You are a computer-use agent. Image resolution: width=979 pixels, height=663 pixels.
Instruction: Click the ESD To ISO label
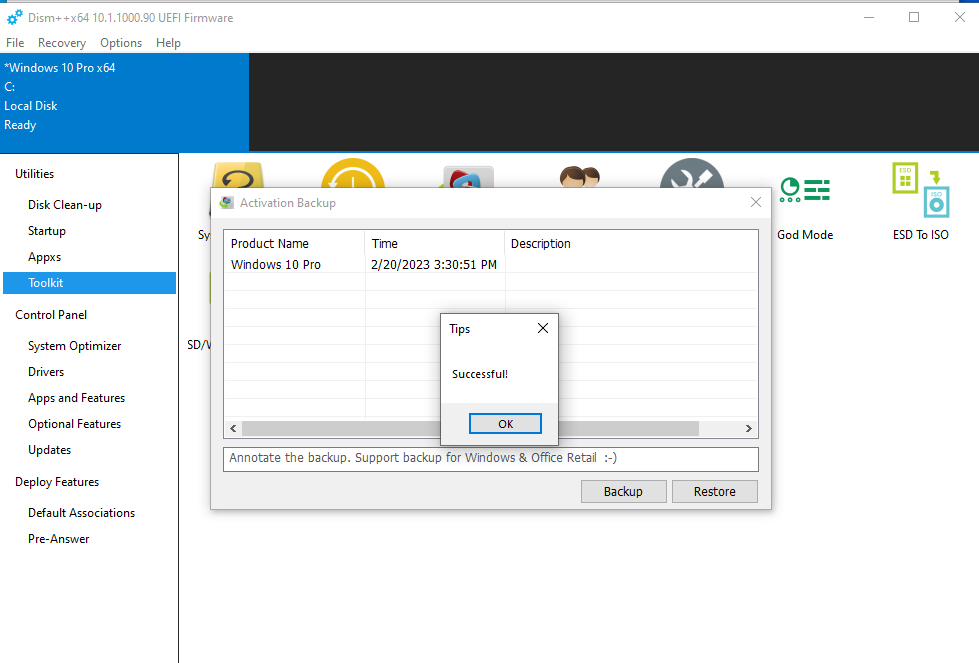tap(921, 235)
